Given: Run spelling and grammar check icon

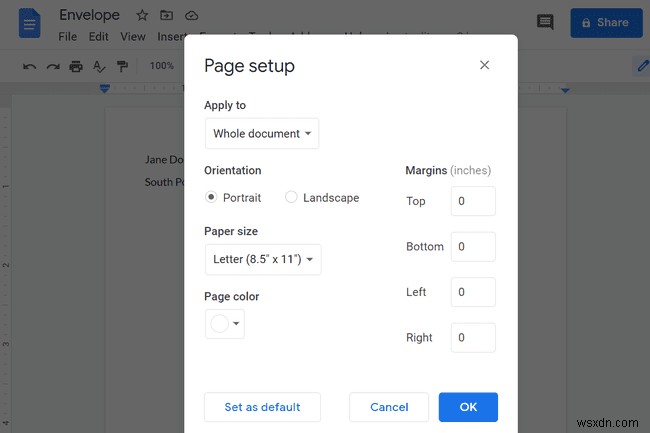Looking at the screenshot, I should (x=99, y=66).
